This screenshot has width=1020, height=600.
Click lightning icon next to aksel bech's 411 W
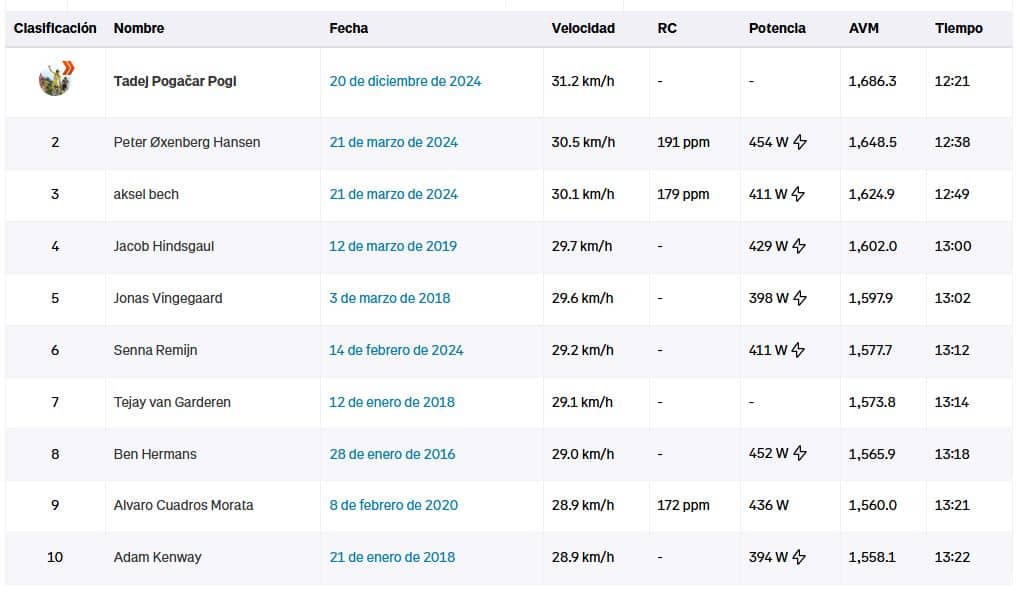point(798,195)
